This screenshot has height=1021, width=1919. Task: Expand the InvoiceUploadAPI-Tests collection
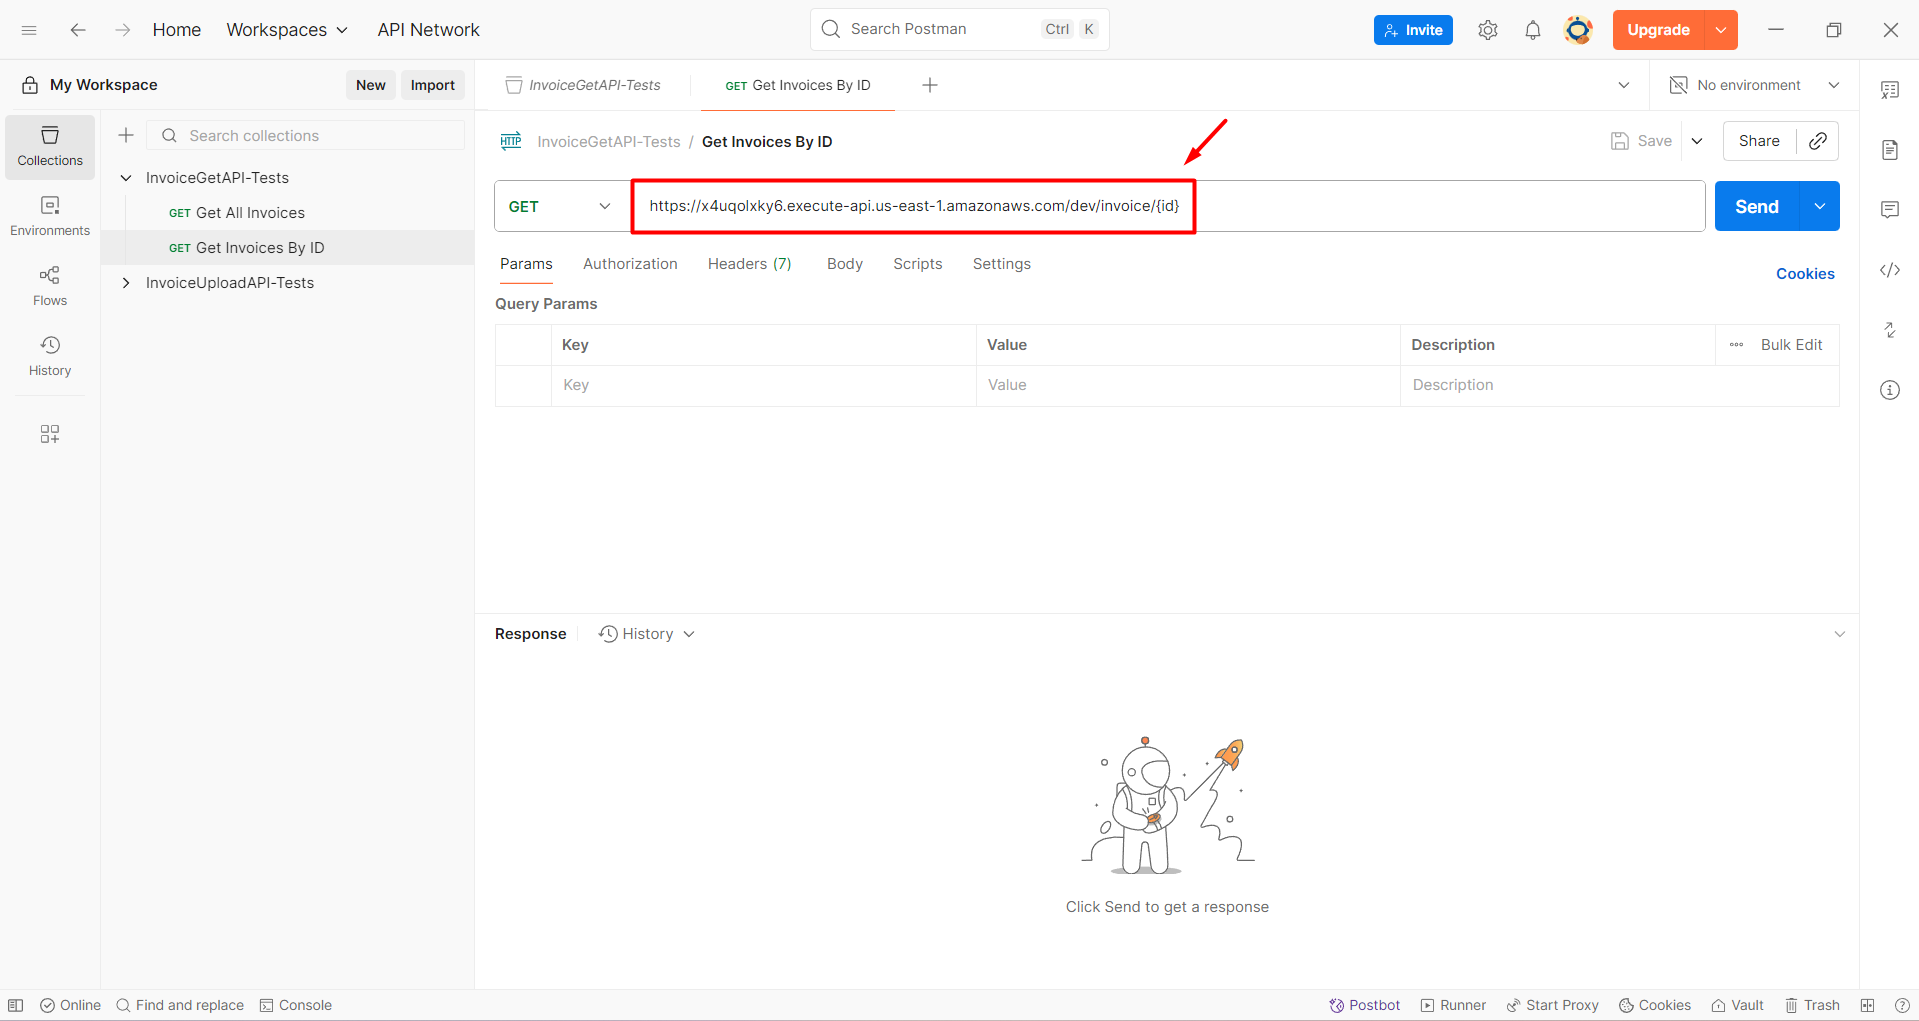tap(126, 283)
